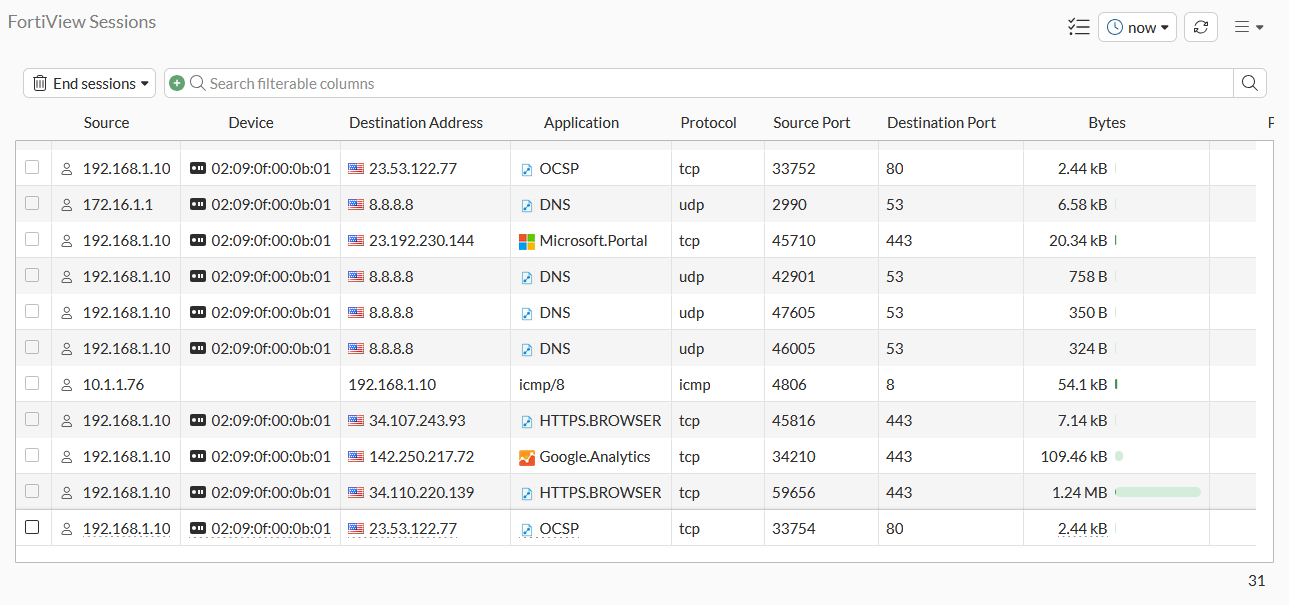Click the Google.Analytics application icon

[x=529, y=456]
